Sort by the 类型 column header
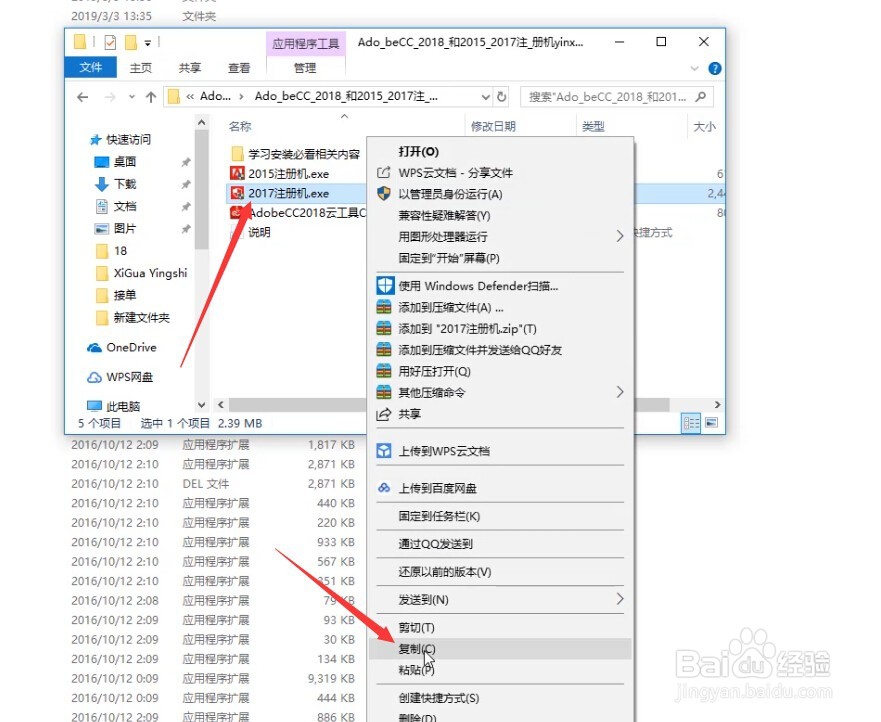881x722 pixels. pos(593,126)
